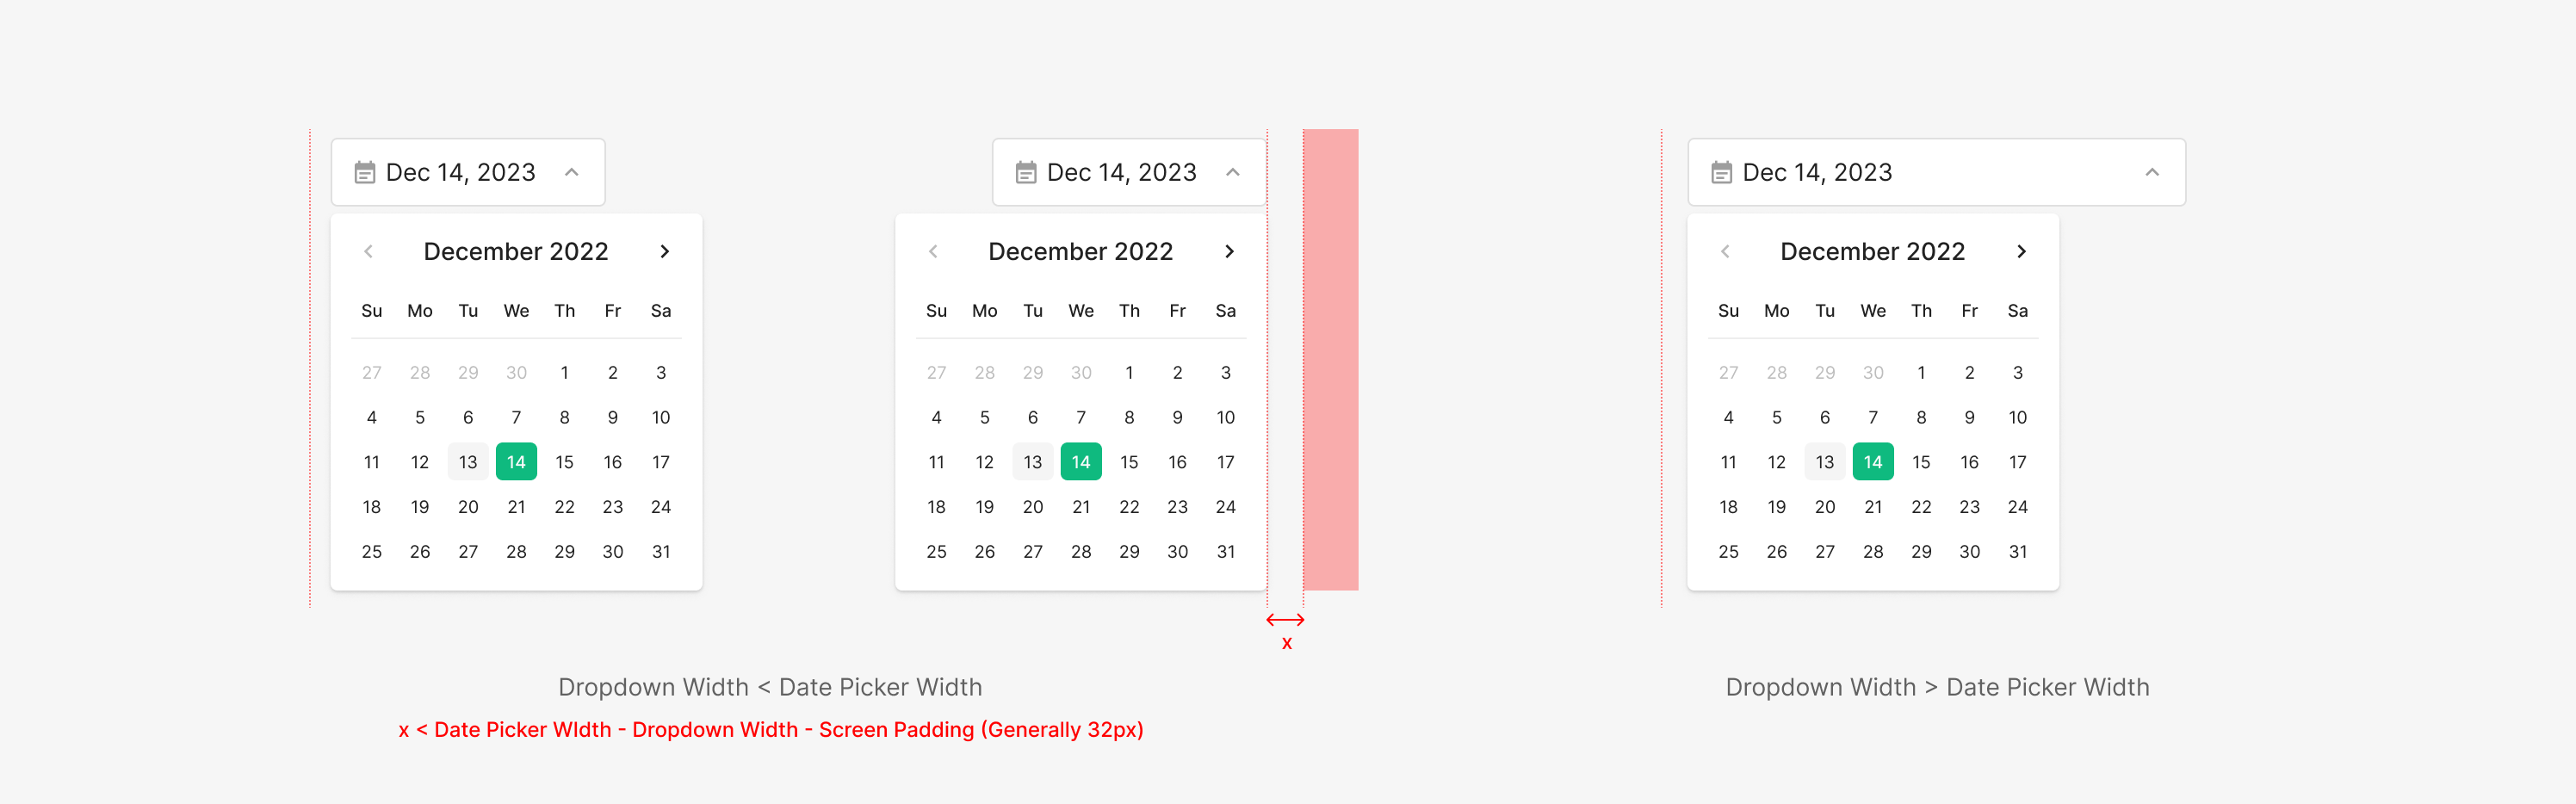Click December 2022 header in the middle calendar
Image resolution: width=2576 pixels, height=804 pixels.
pos(1080,252)
